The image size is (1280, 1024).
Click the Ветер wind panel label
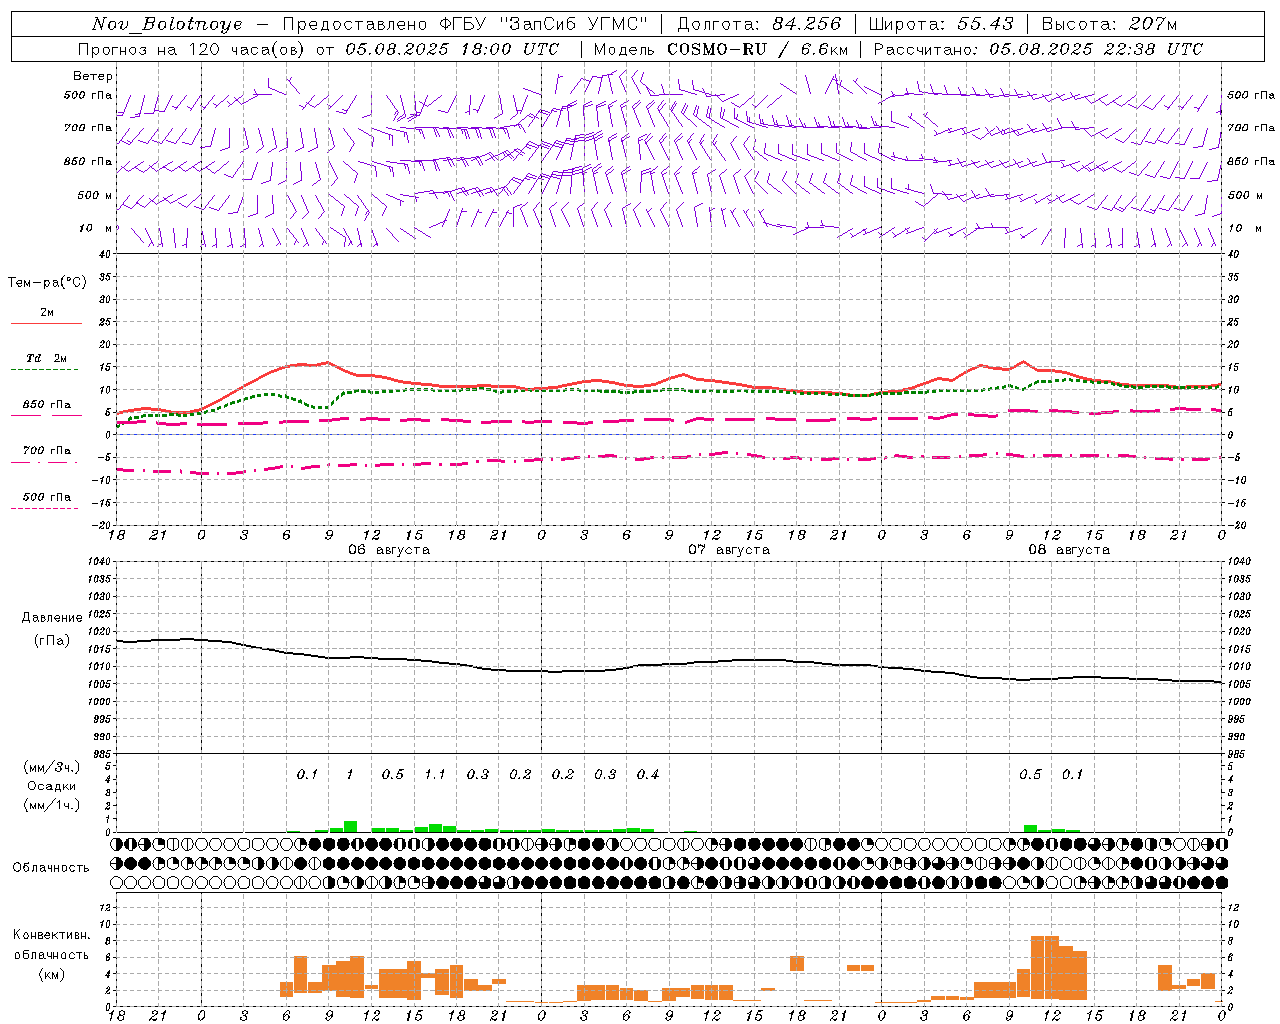pos(93,76)
